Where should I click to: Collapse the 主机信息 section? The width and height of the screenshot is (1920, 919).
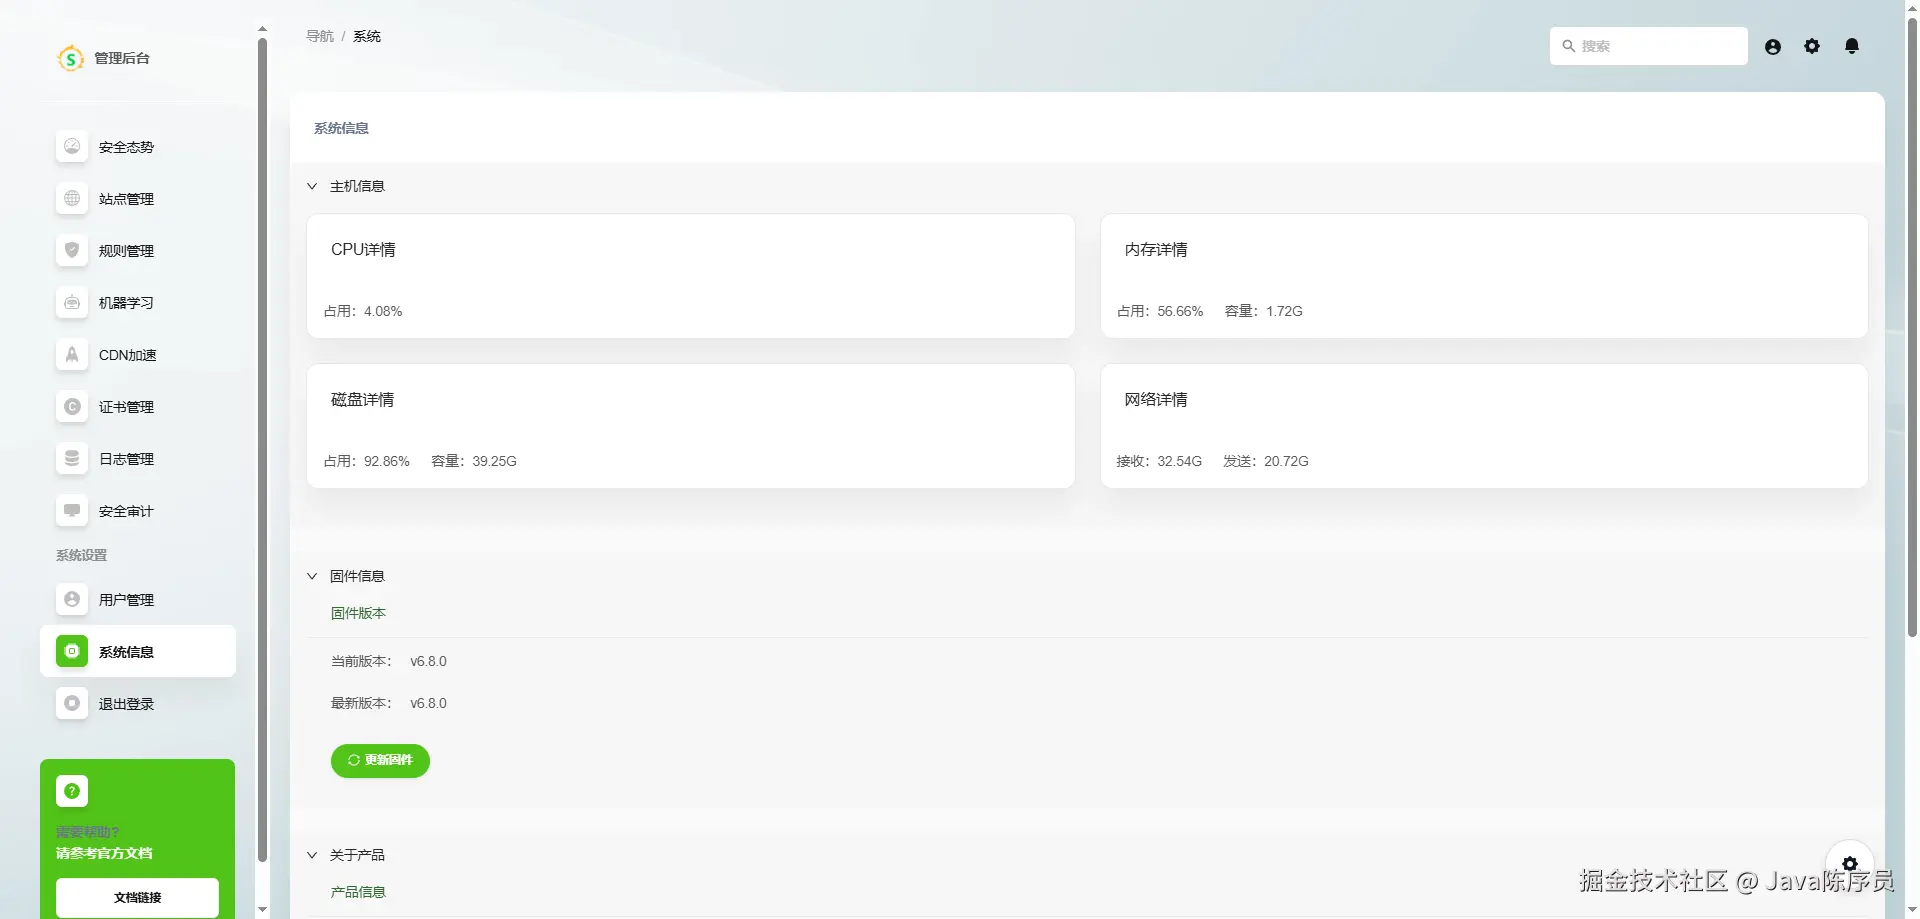click(x=312, y=186)
